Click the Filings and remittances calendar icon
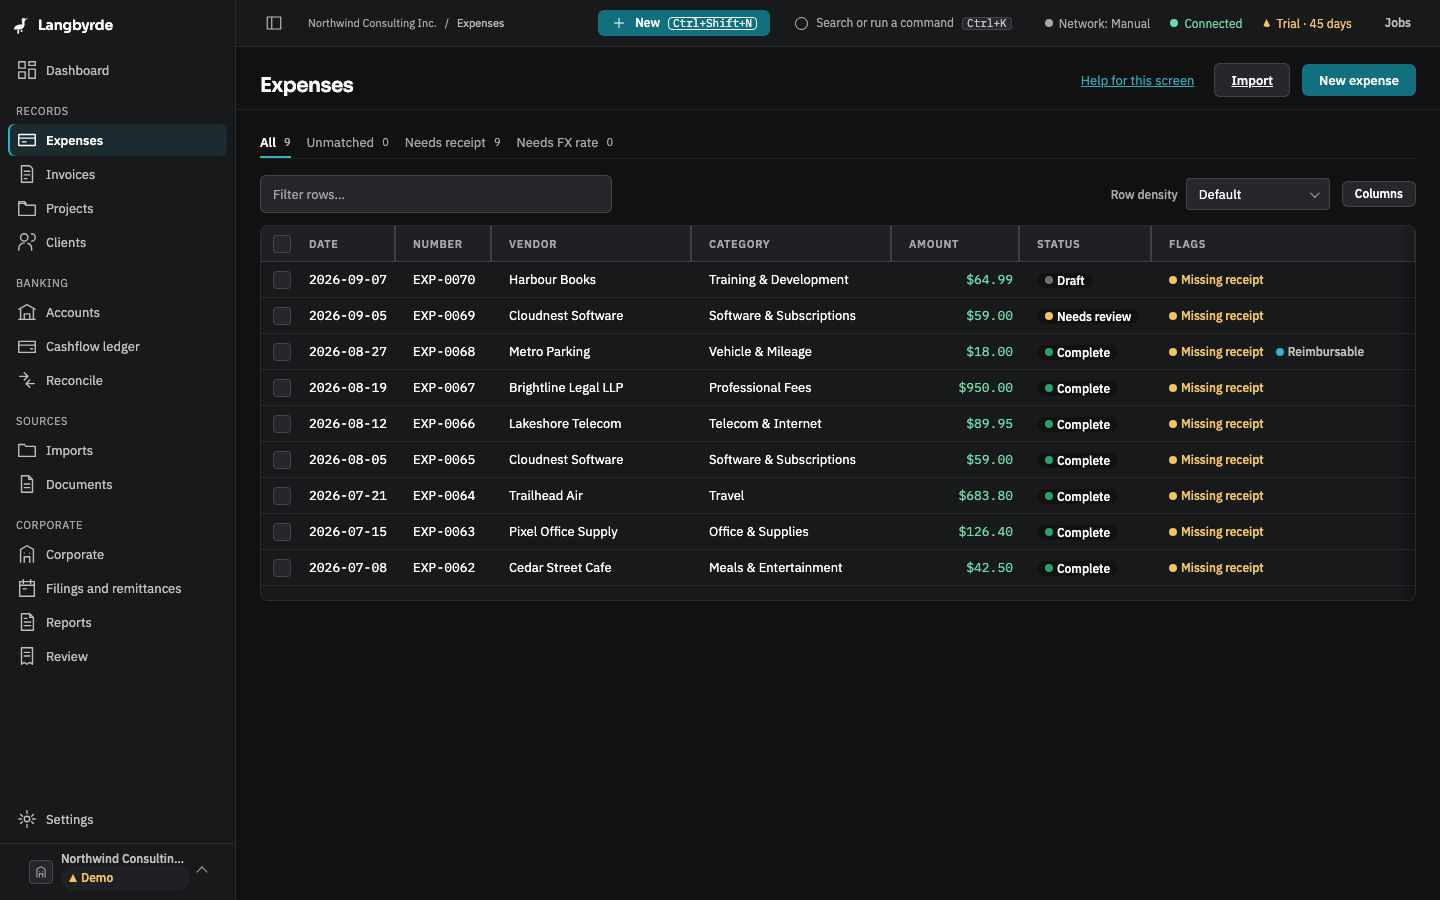 pos(27,588)
